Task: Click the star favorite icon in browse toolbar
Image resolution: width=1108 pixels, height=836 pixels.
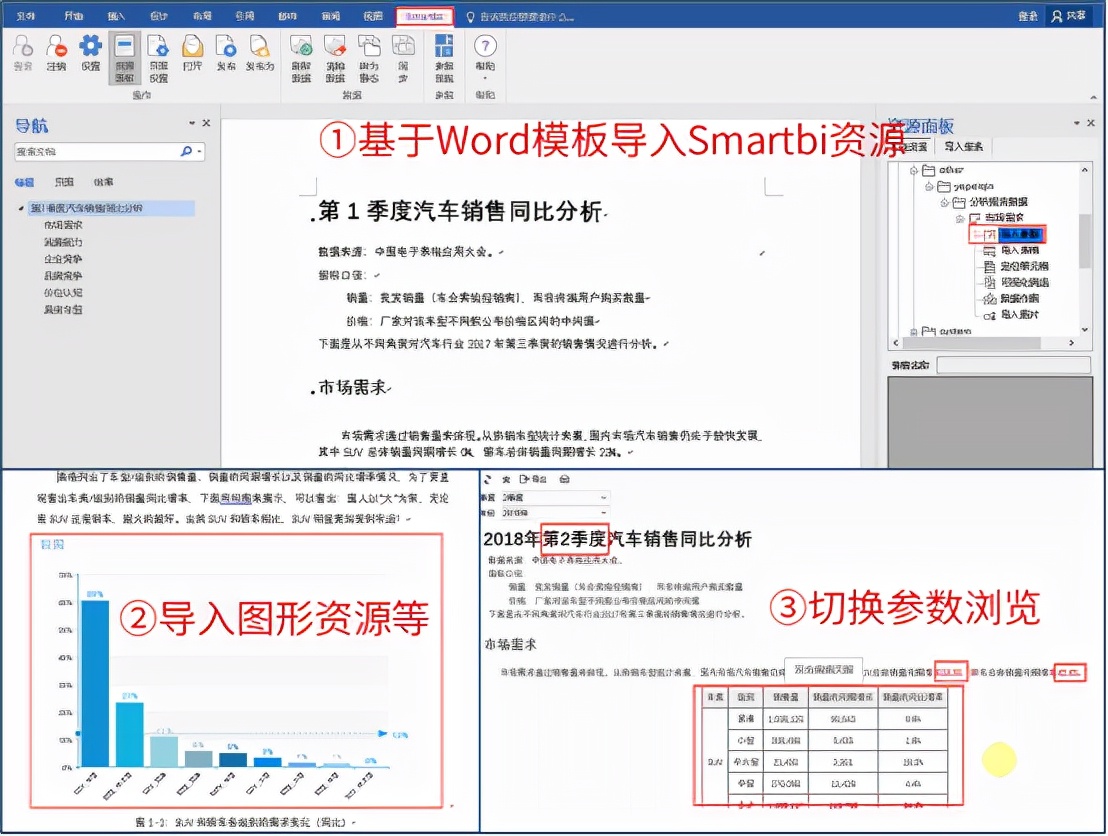Action: 506,479
